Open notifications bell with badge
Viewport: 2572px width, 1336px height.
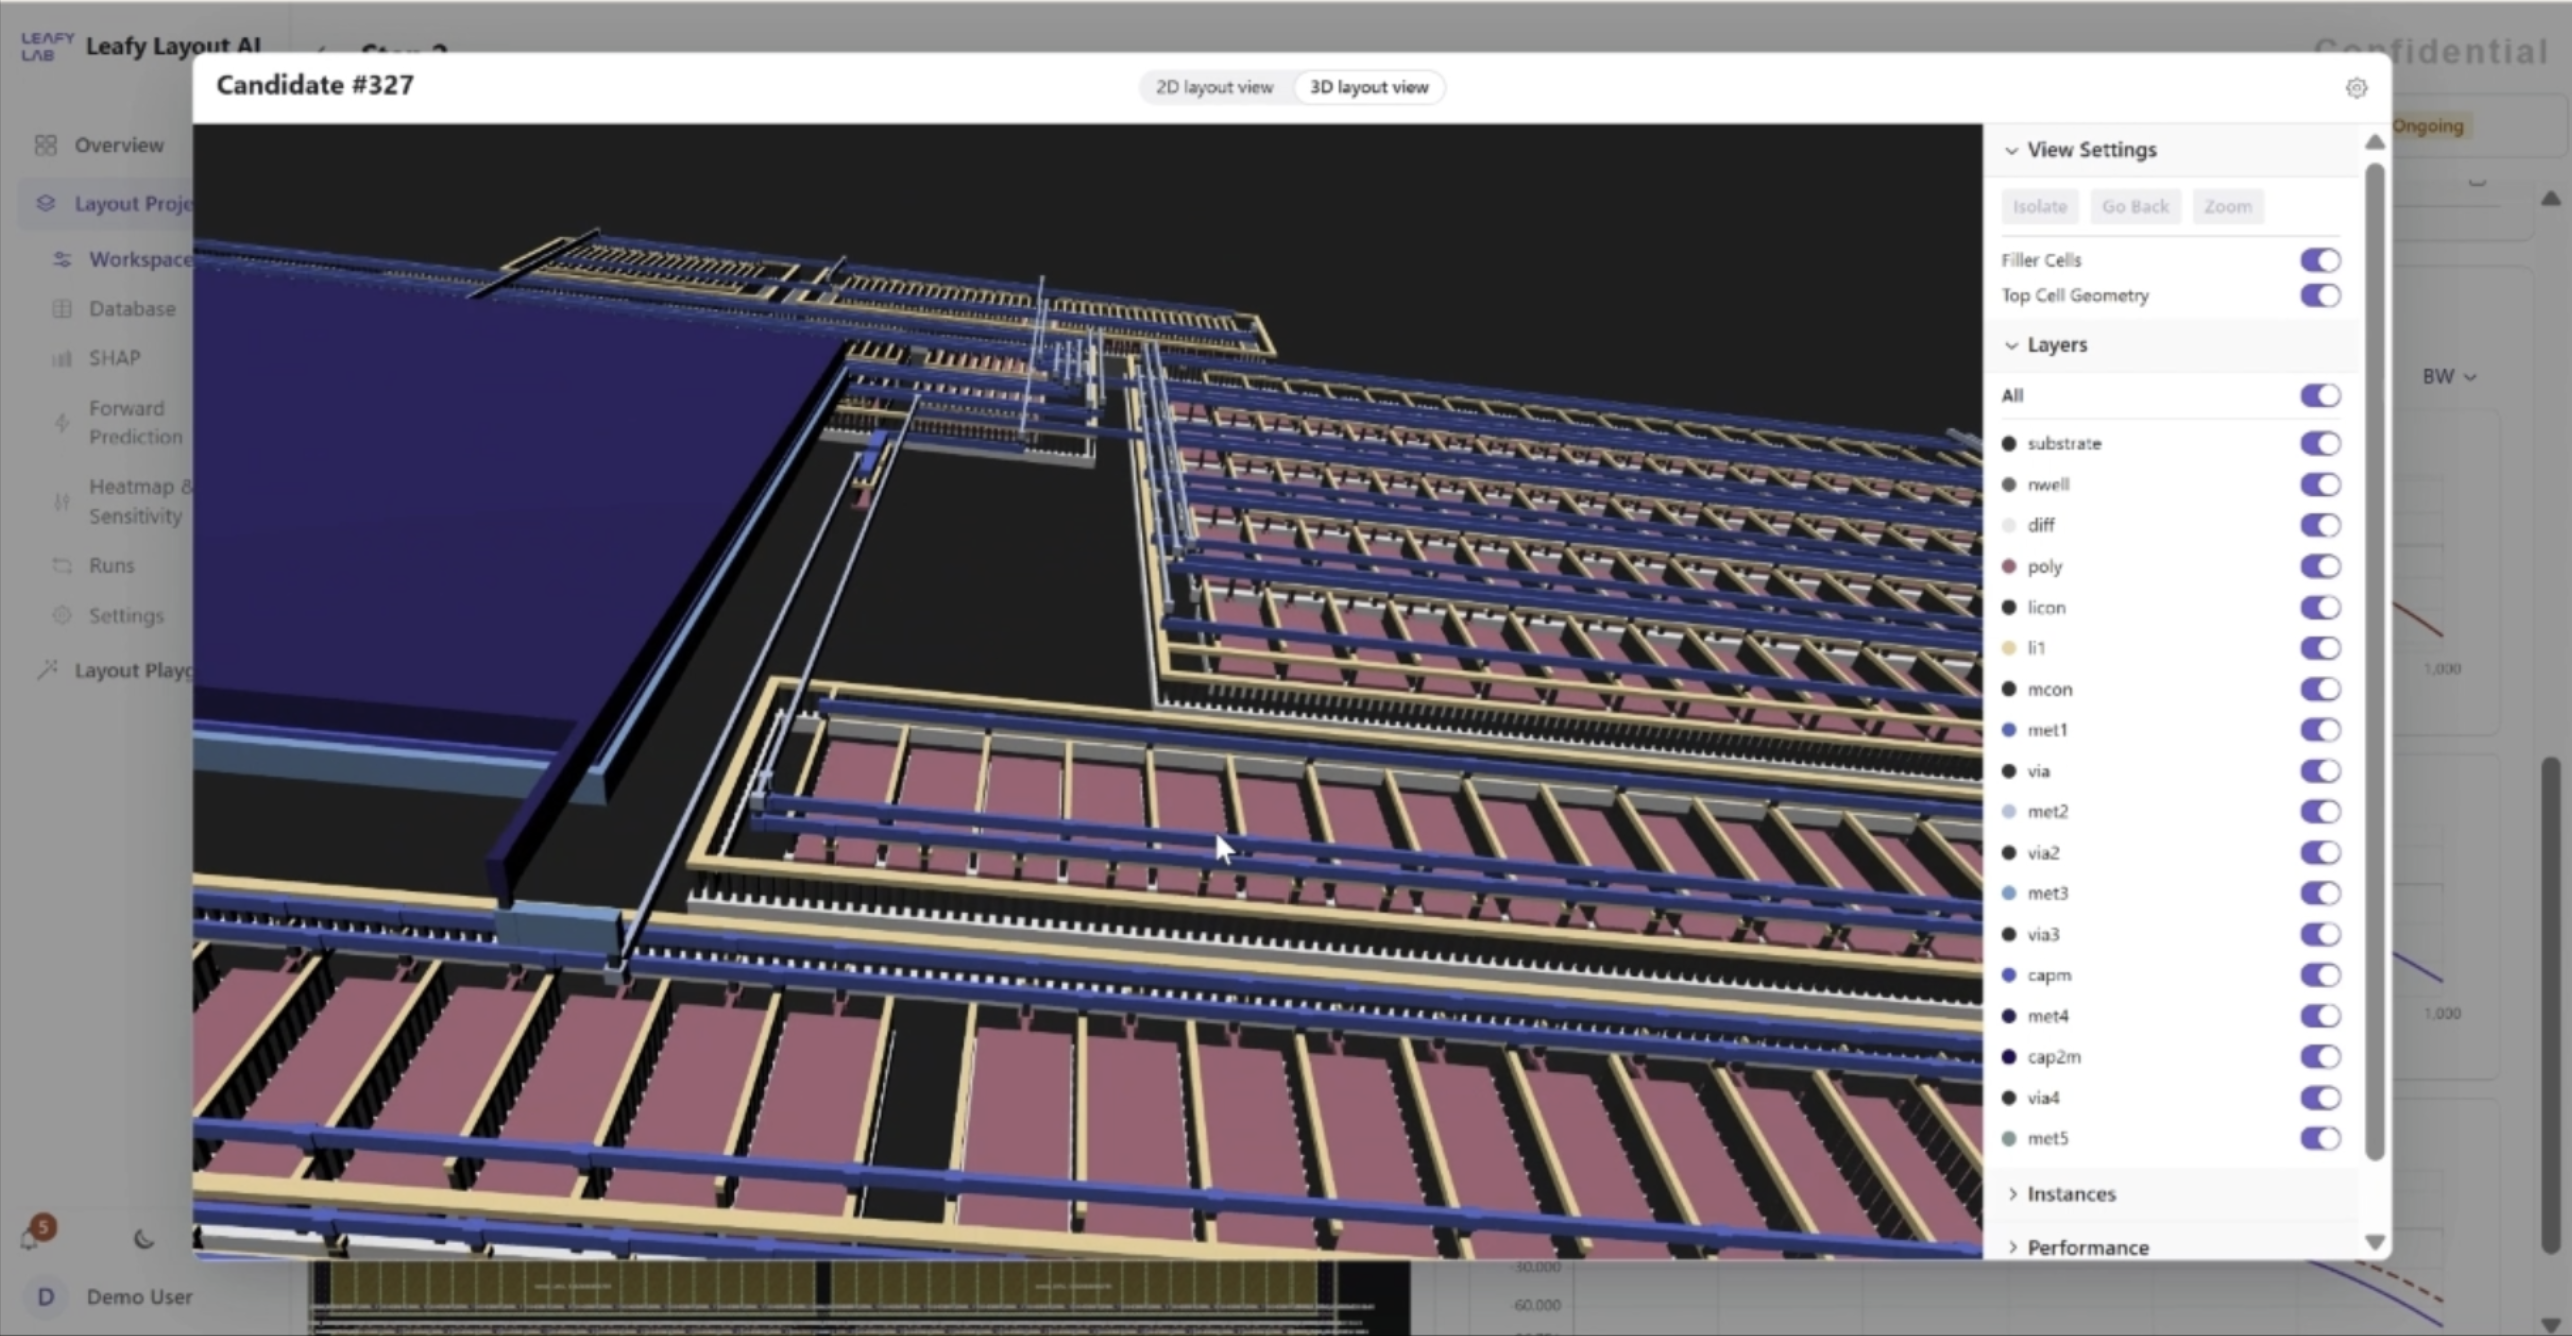tap(31, 1237)
